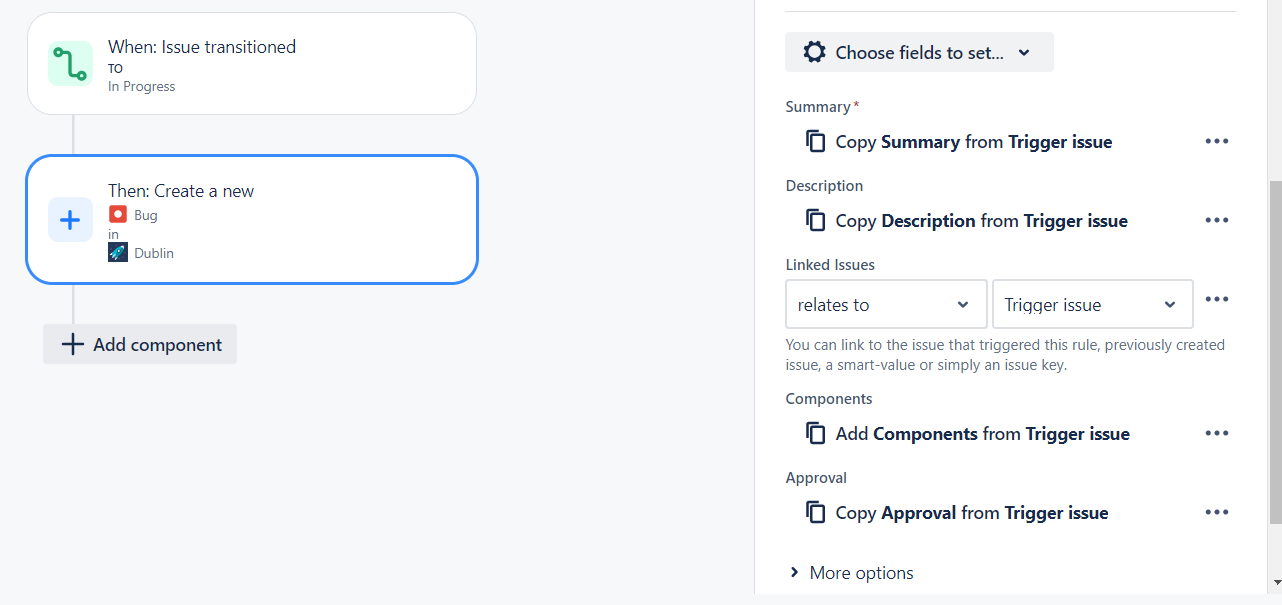This screenshot has width=1282, height=605.
Task: Click the copy icon next to Copy Description
Action: (x=815, y=220)
